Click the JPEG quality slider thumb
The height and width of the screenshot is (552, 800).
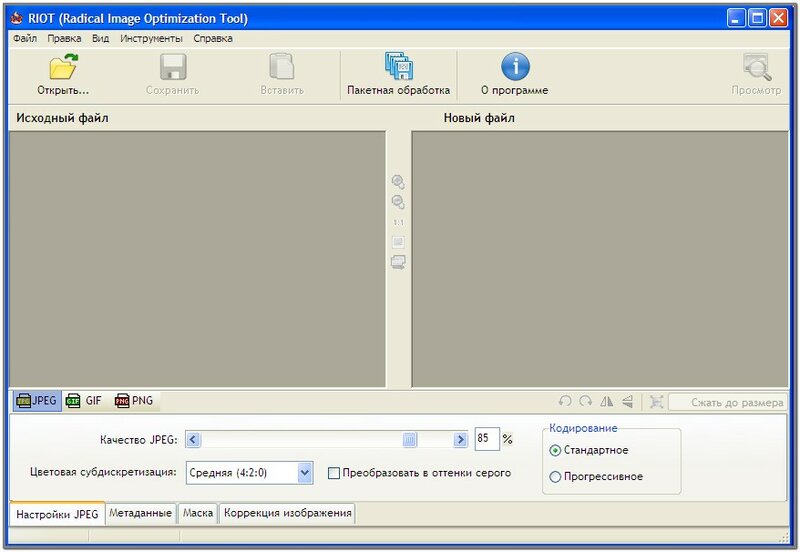[409, 439]
